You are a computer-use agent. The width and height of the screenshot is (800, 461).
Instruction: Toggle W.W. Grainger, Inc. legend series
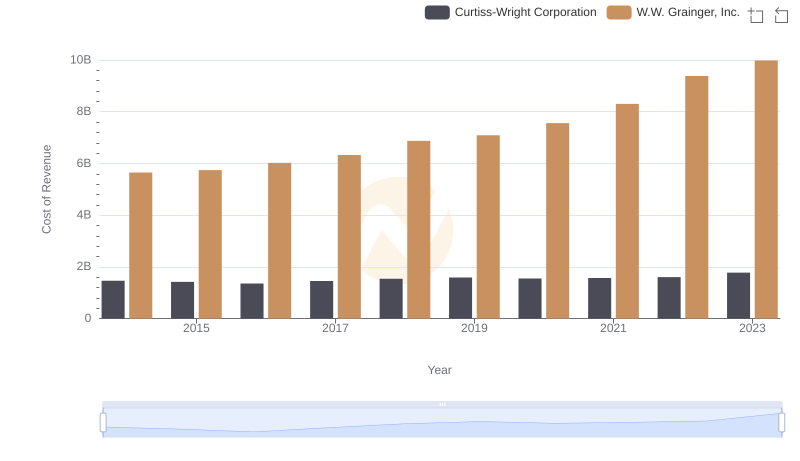click(x=673, y=12)
